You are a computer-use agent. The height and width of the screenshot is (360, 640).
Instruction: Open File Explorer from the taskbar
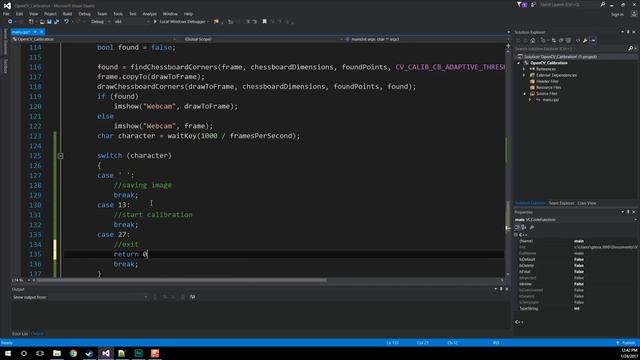click(57, 353)
